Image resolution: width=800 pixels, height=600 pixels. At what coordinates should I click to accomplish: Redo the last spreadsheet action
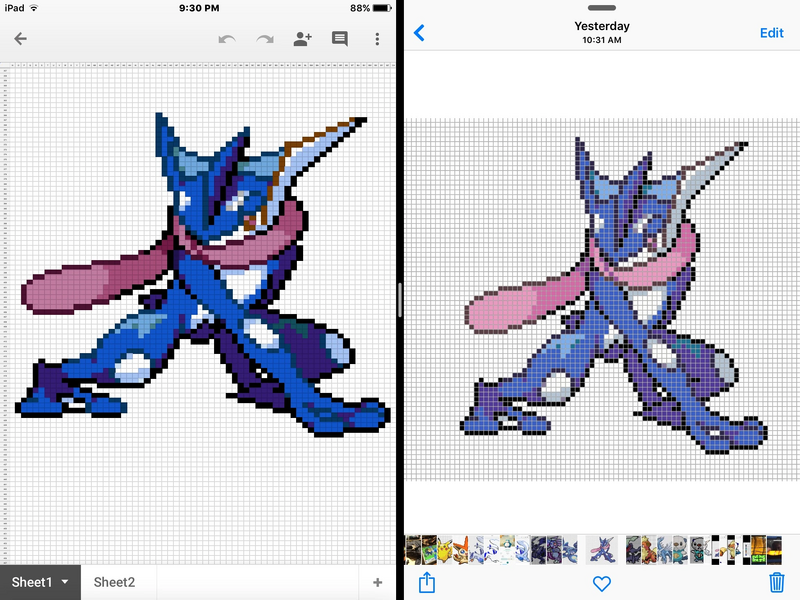click(x=265, y=39)
